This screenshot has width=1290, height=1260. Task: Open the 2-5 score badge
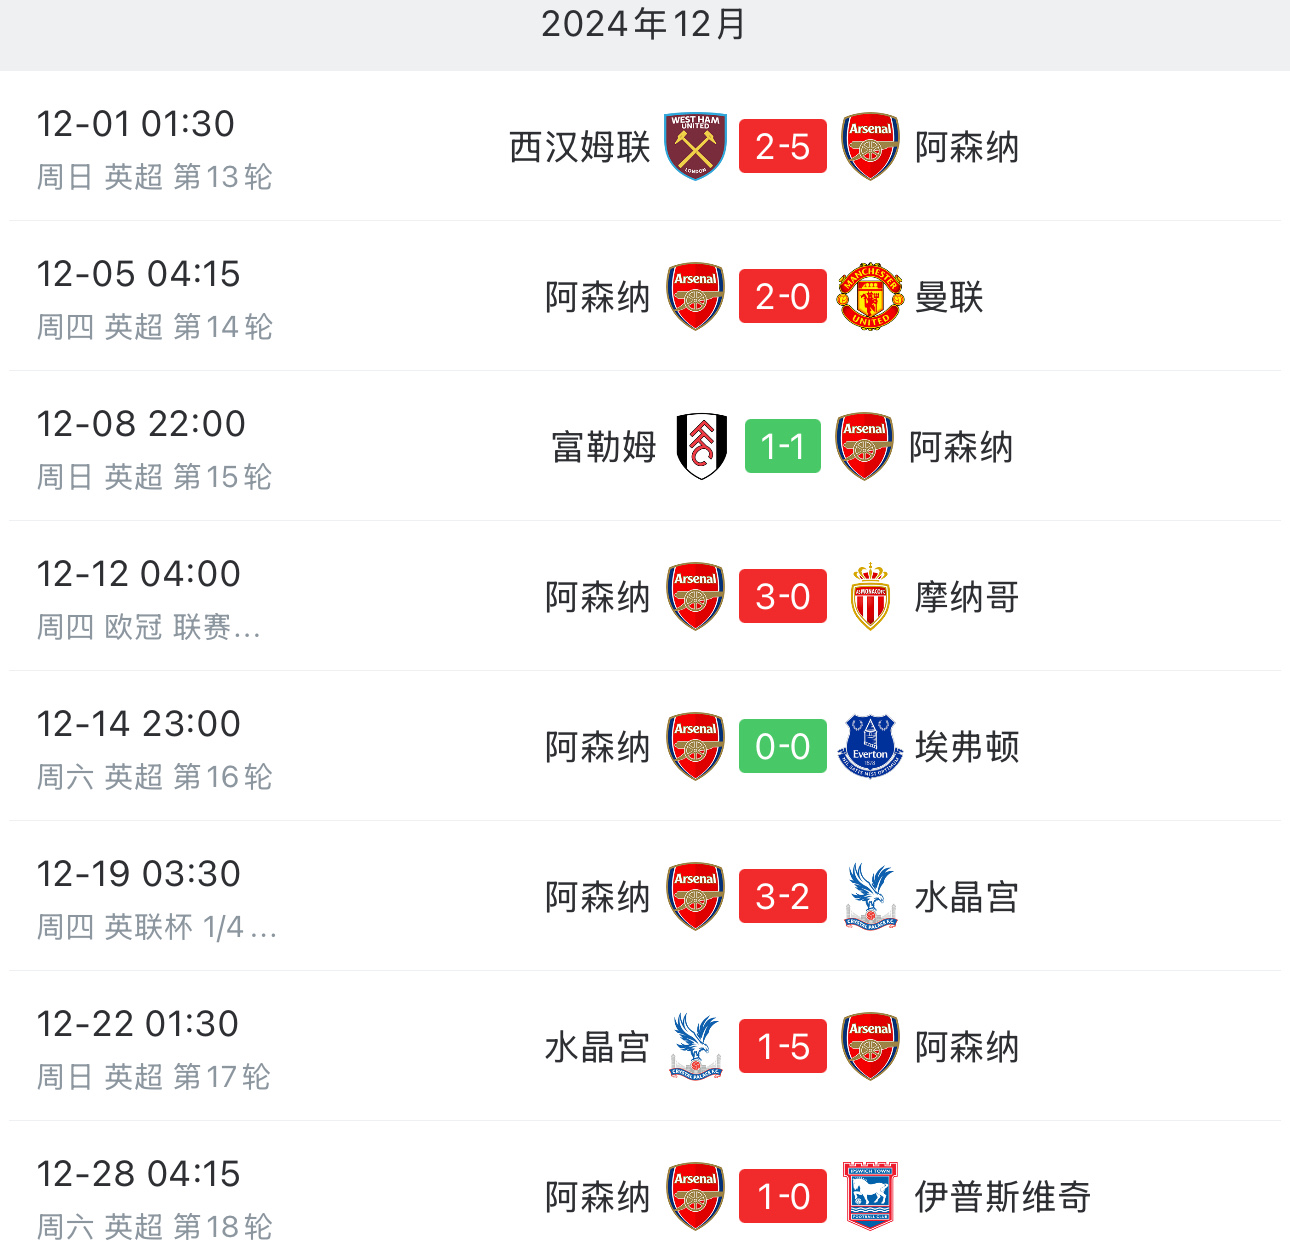click(783, 146)
